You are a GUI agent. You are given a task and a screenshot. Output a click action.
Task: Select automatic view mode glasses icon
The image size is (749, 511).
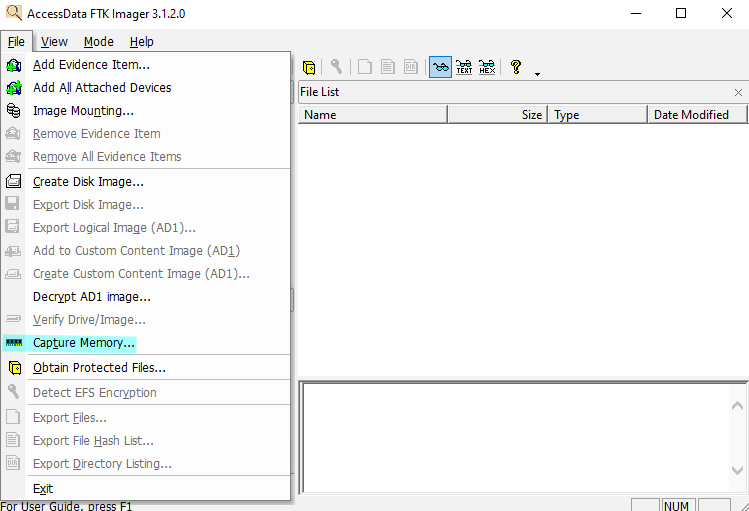pos(440,67)
